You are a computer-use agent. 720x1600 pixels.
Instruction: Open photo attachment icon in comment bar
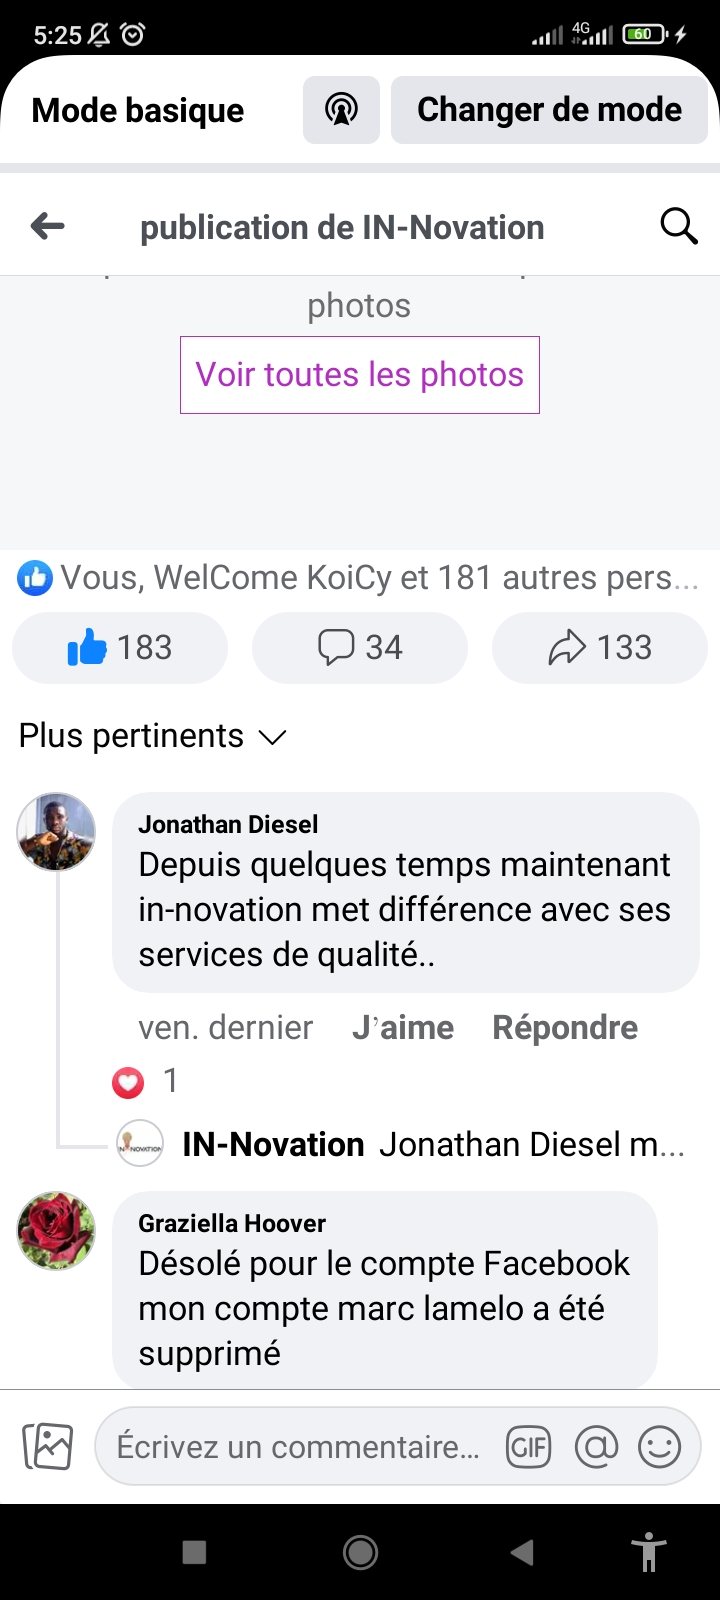point(48,1446)
